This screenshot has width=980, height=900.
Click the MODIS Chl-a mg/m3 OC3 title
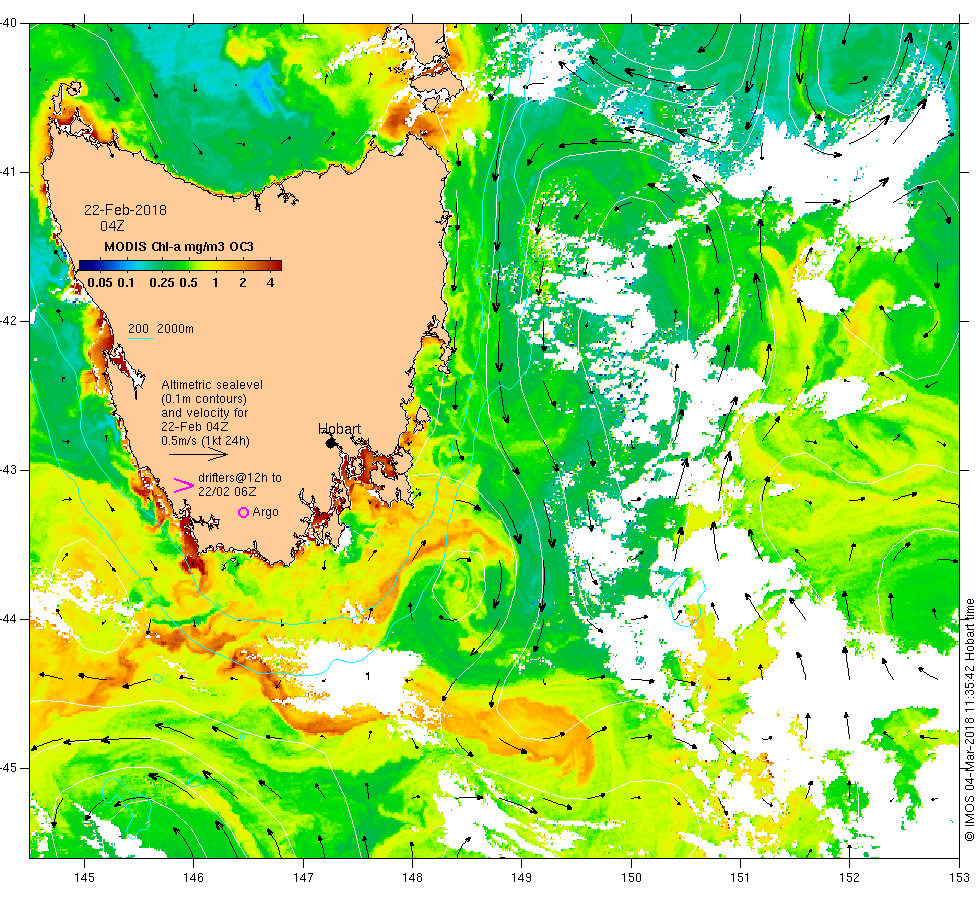pyautogui.click(x=179, y=247)
